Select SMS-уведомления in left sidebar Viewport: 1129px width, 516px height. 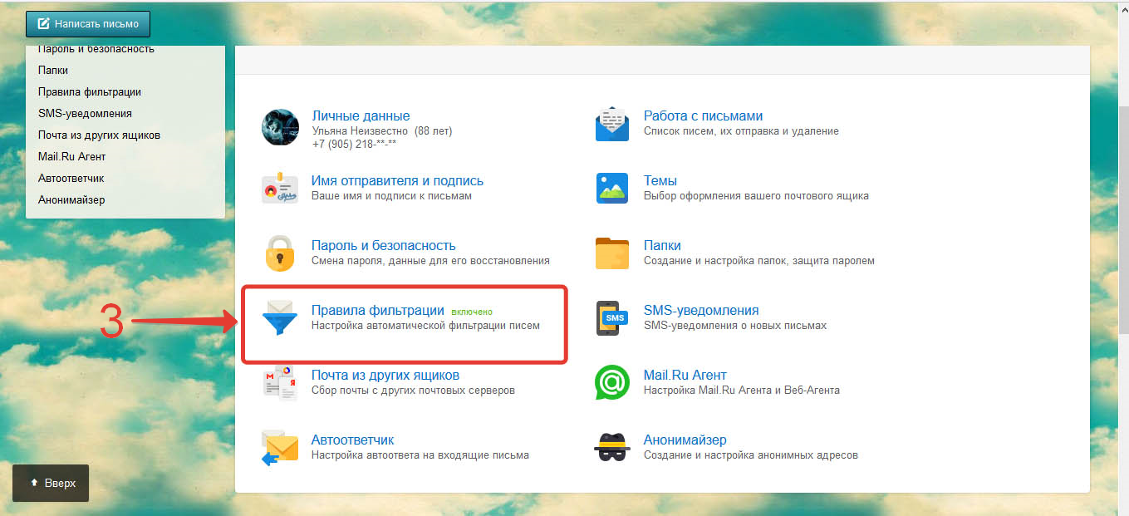click(x=85, y=113)
